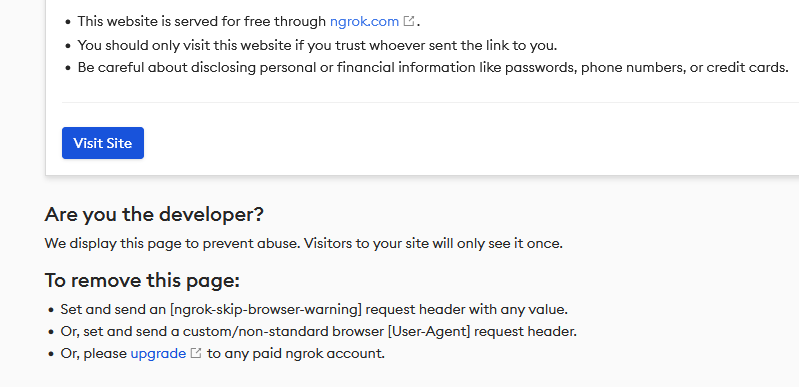Click the warning about disclosing personal information
Viewport: 799px width, 387px height.
click(433, 67)
